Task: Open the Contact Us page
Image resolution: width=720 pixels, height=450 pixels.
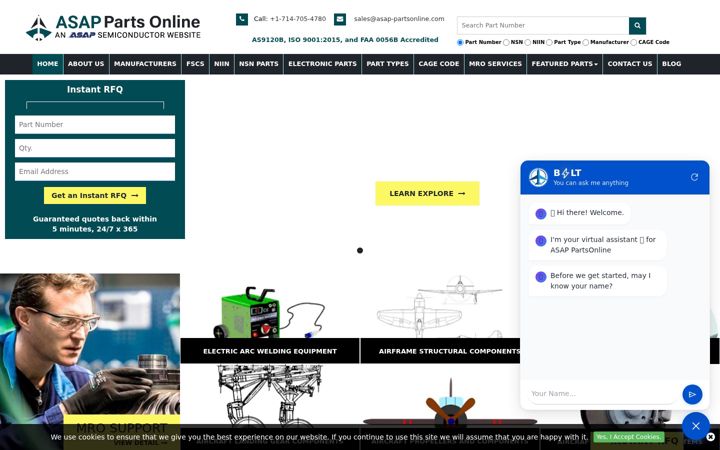Action: [630, 64]
